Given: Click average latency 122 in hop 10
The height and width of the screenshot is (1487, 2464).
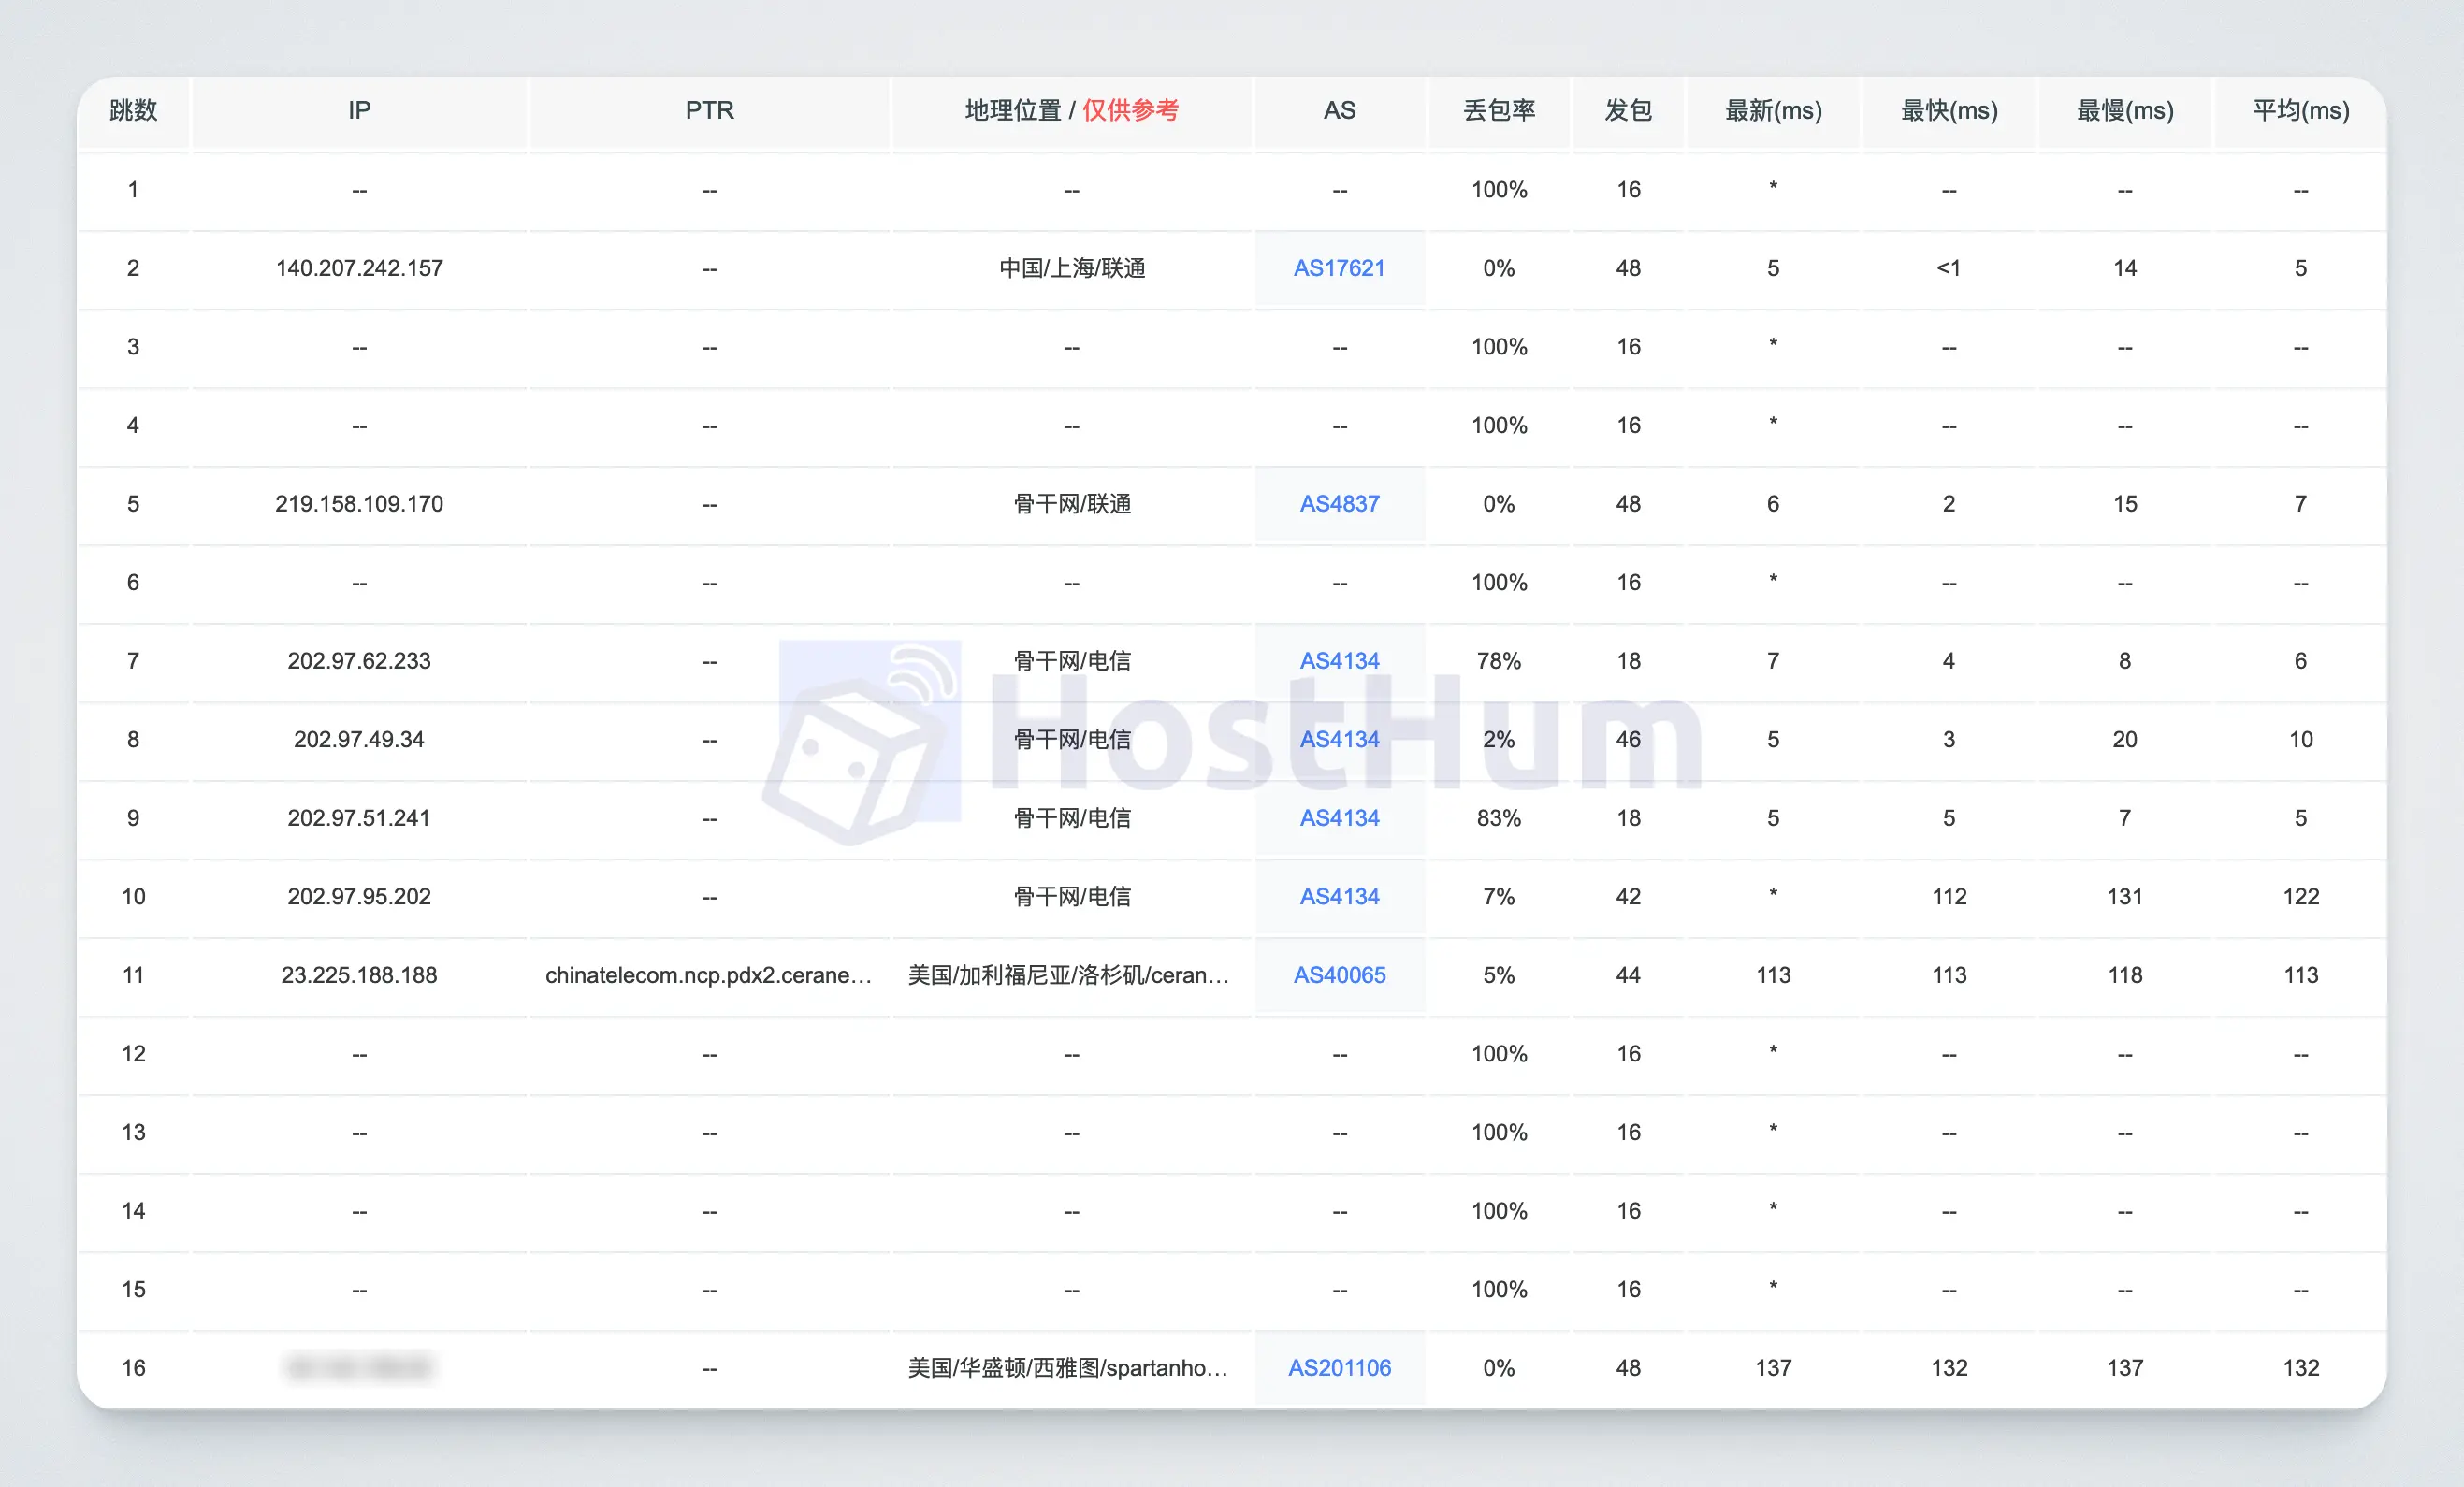Looking at the screenshot, I should [2301, 896].
